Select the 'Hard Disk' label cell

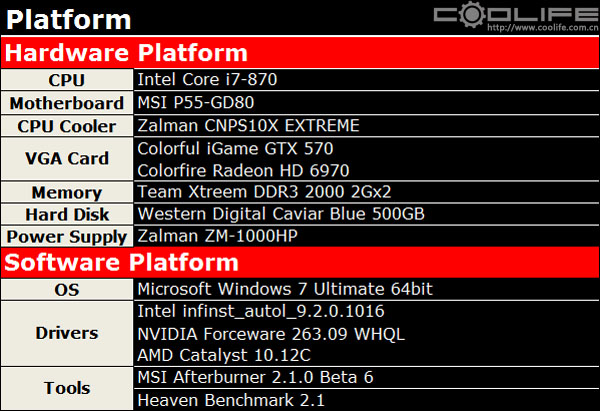67,214
